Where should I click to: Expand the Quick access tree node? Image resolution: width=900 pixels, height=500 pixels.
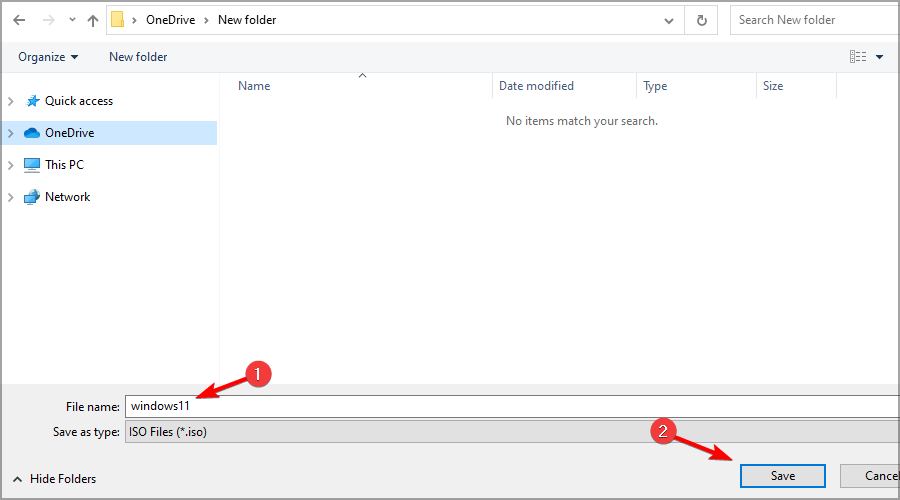[x=11, y=101]
